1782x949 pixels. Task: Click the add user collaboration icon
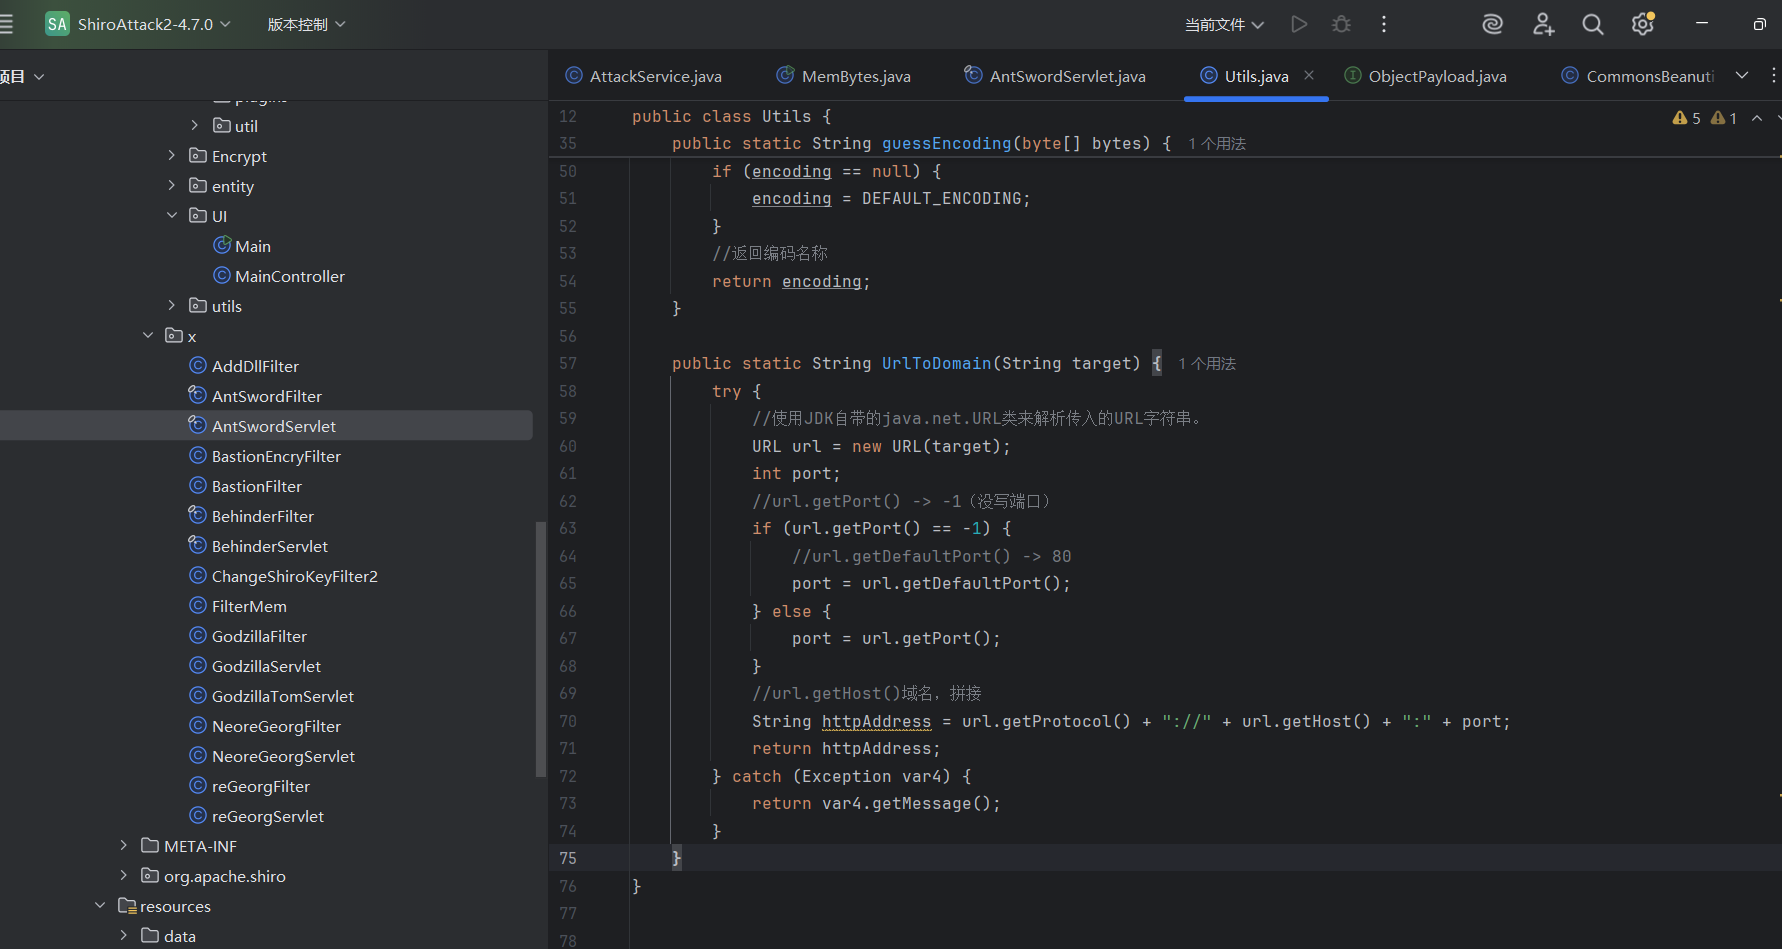click(1543, 24)
